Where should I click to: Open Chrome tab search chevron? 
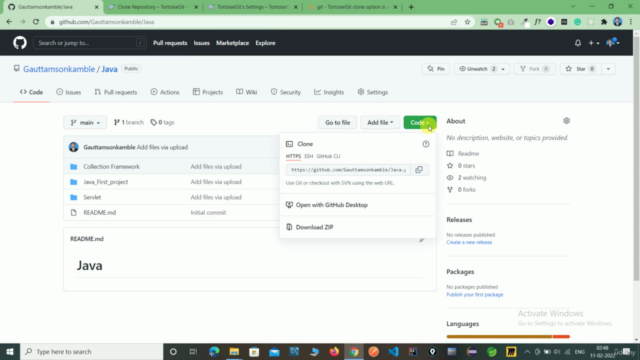573,7
